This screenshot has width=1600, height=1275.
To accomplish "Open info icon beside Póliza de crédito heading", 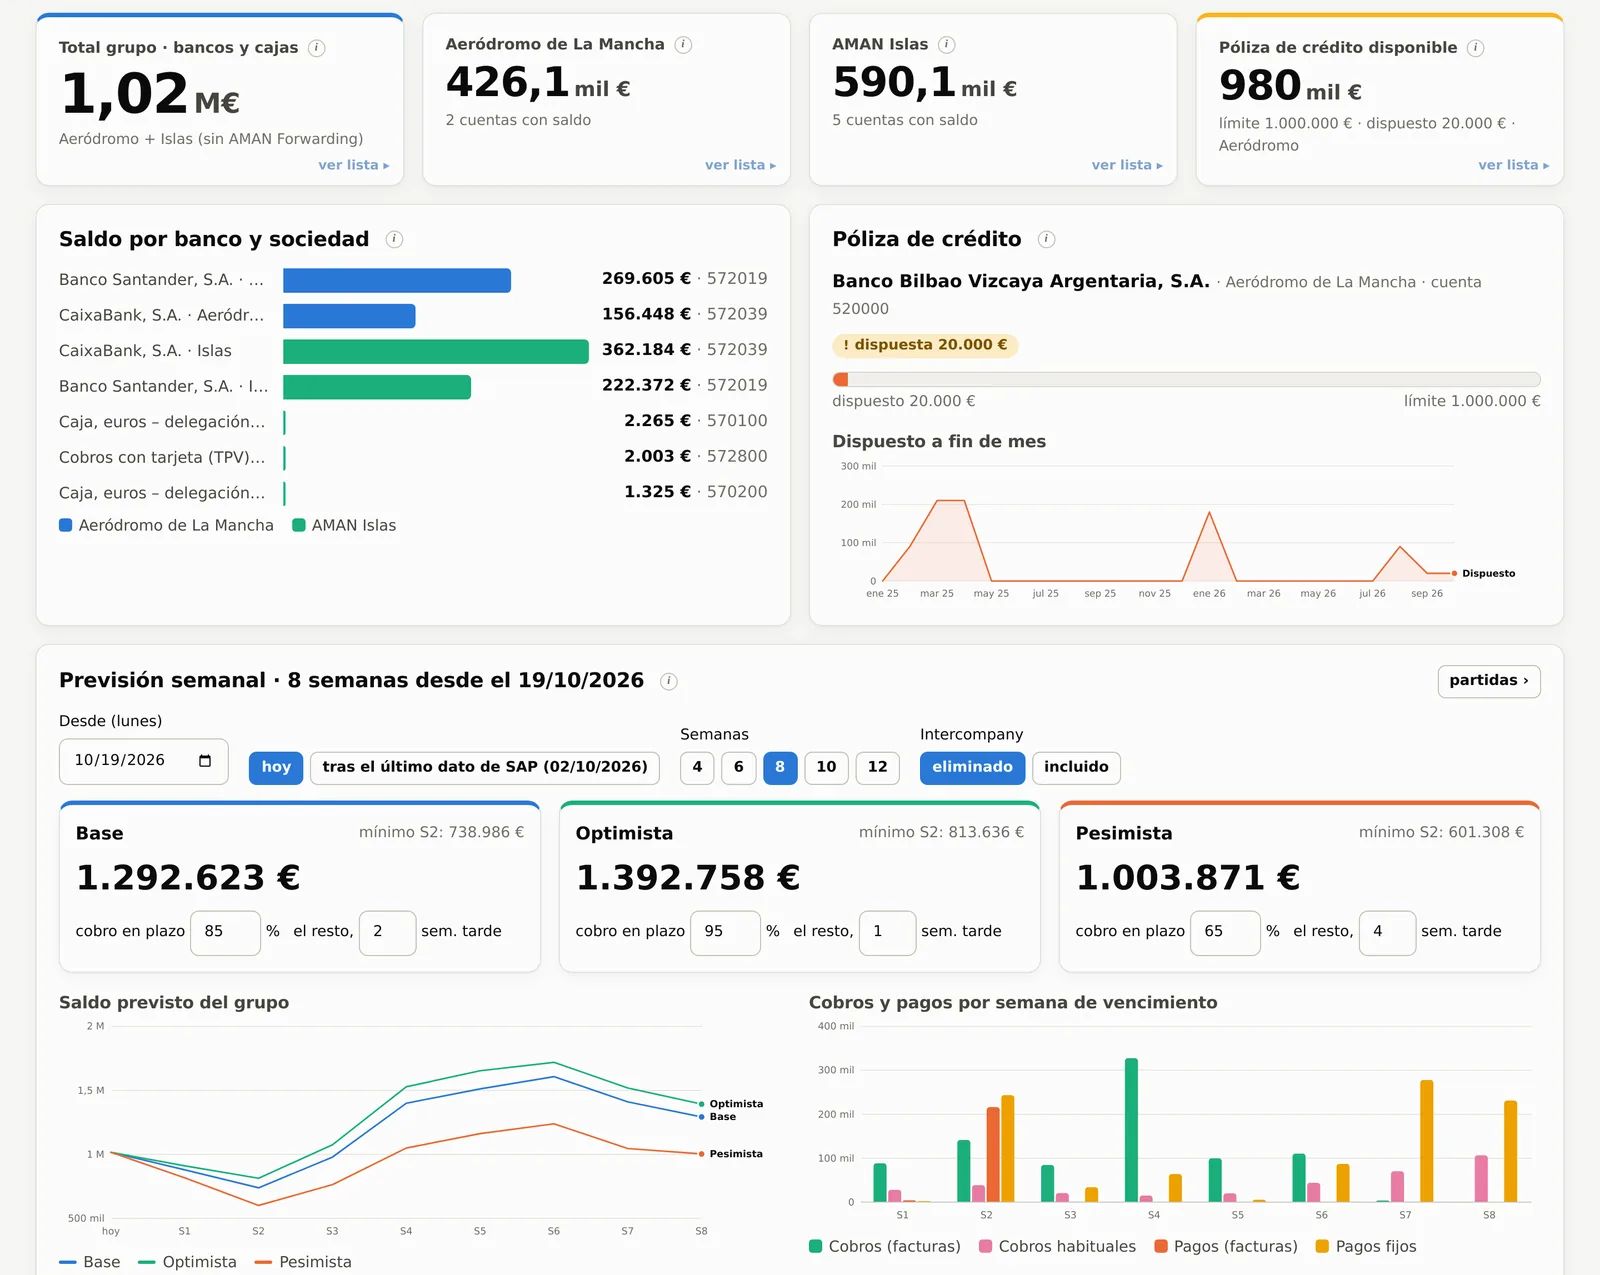I will (x=1046, y=239).
